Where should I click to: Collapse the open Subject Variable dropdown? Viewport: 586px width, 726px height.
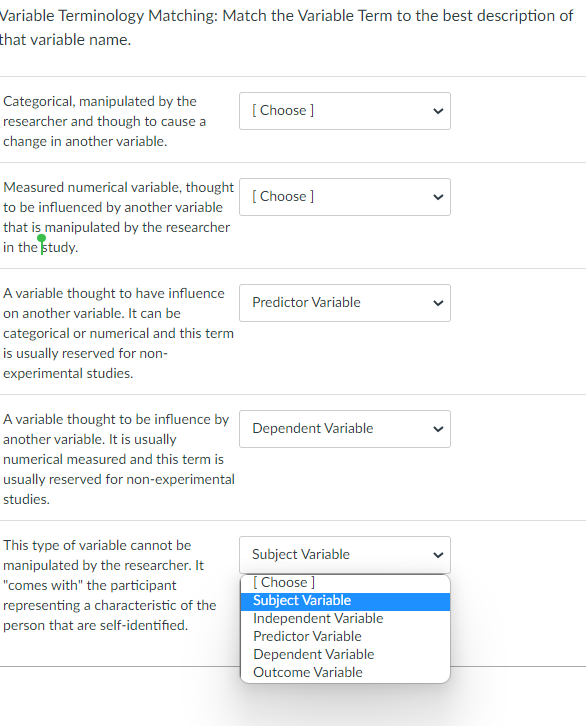click(345, 555)
